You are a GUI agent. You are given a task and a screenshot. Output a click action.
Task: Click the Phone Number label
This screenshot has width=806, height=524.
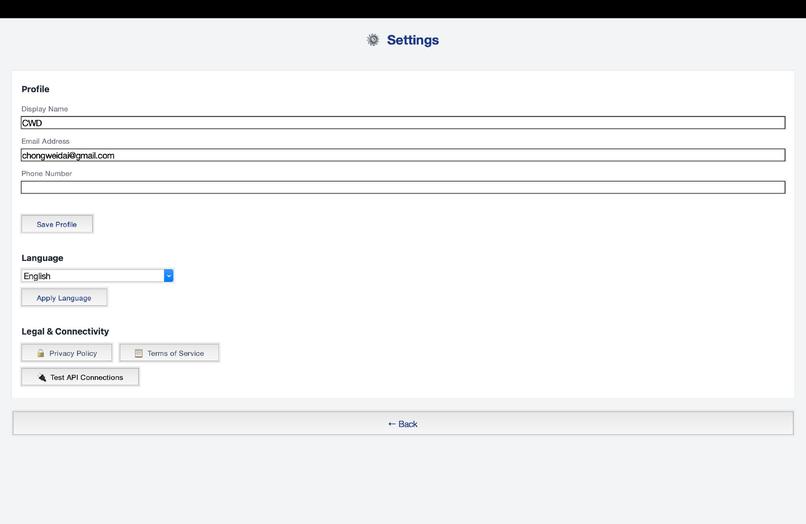47,173
